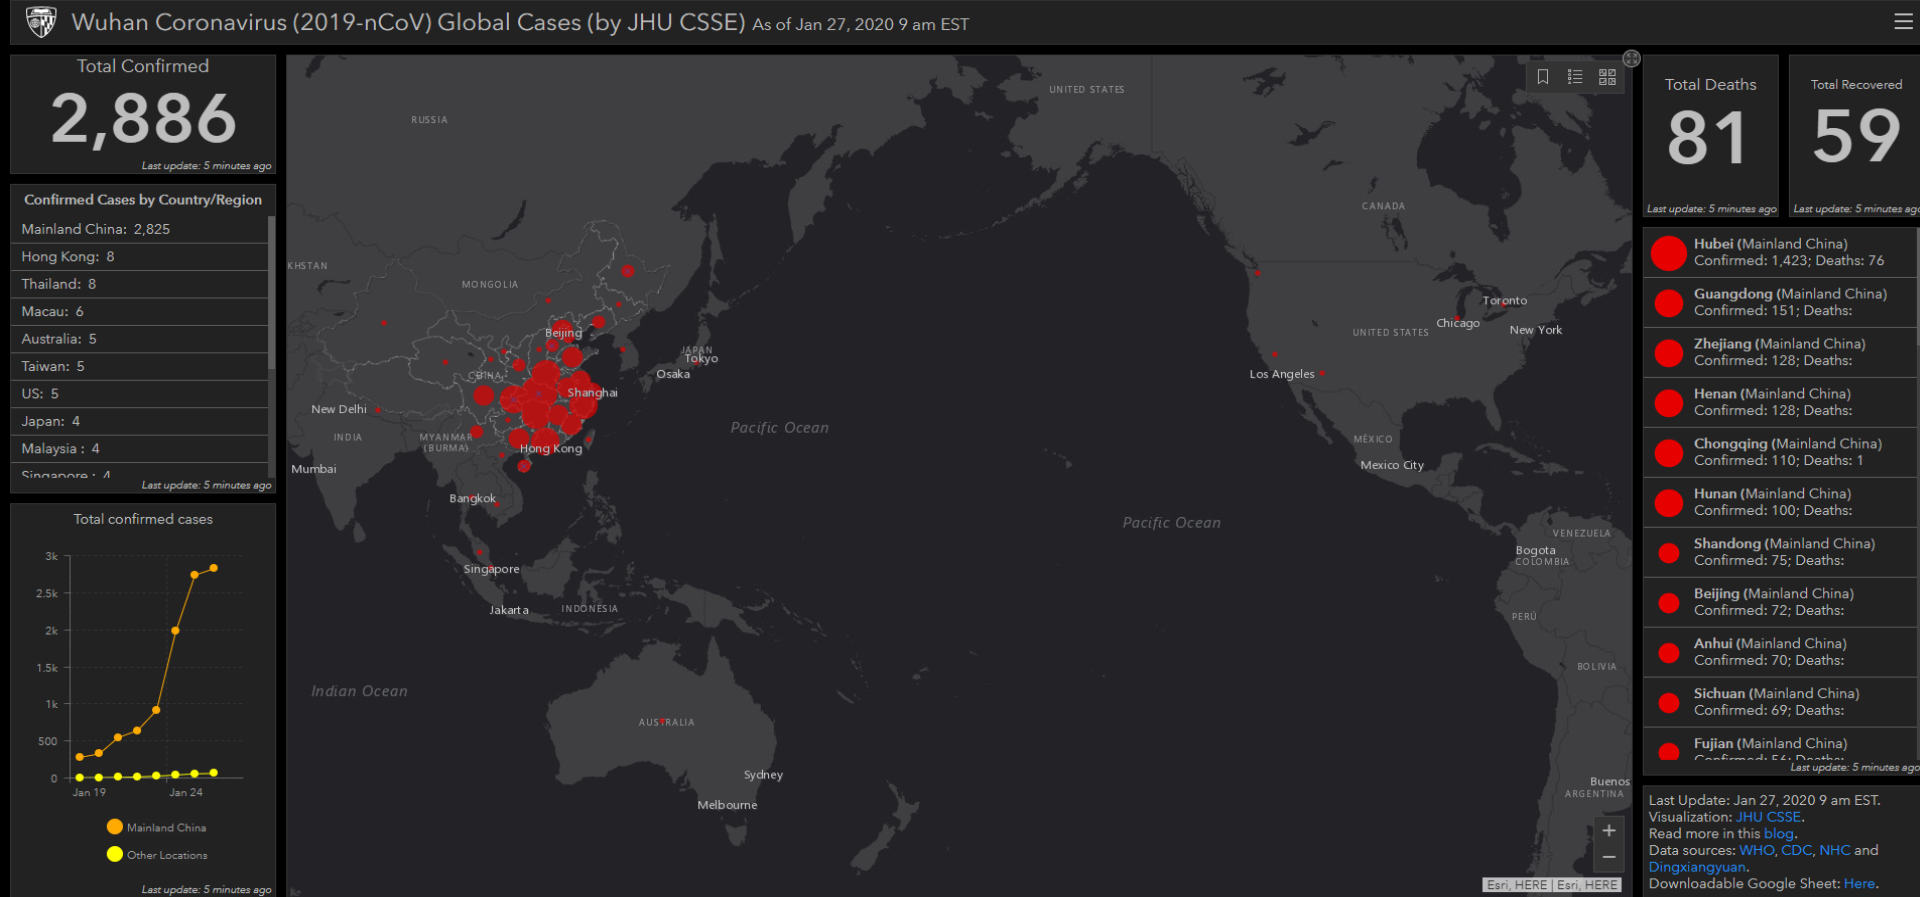
Task: Zoom in on the map
Action: [x=1609, y=830]
